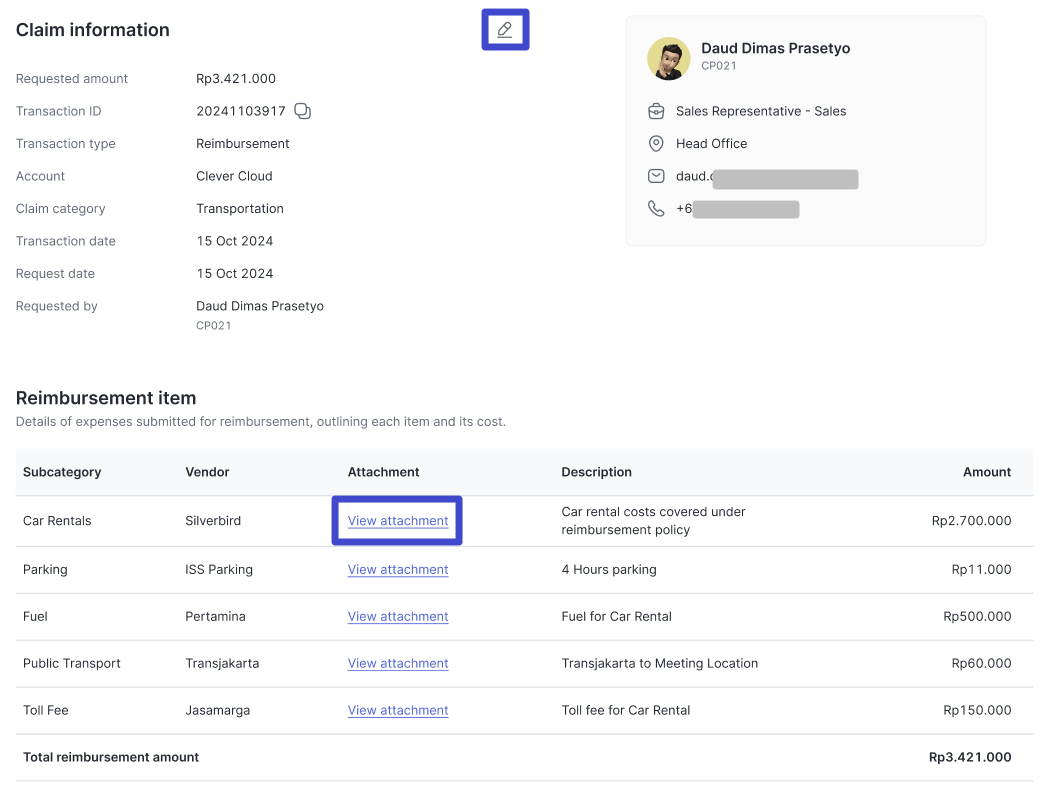The width and height of the screenshot is (1054, 812).
Task: Click the phone icon in the employee card
Action: [656, 208]
